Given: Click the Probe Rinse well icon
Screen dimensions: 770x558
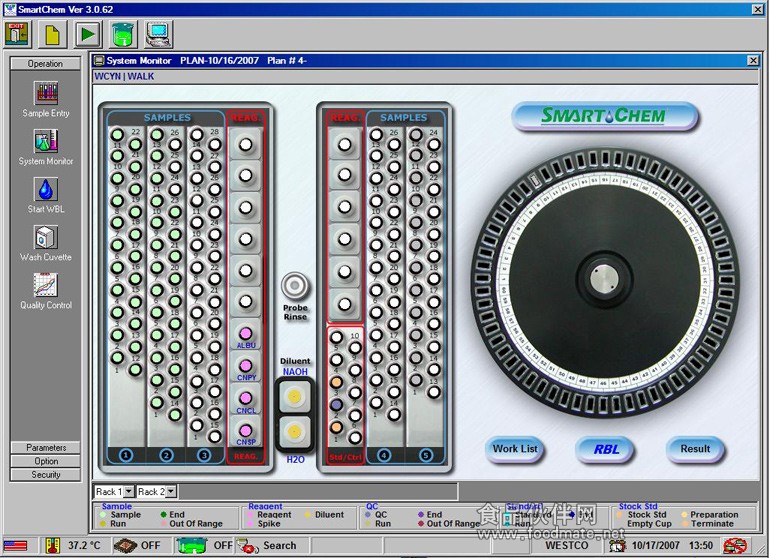Looking at the screenshot, I should point(295,285).
